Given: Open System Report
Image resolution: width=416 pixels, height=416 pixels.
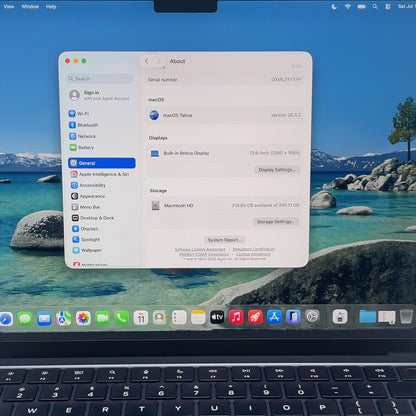Looking at the screenshot, I should [x=224, y=240].
